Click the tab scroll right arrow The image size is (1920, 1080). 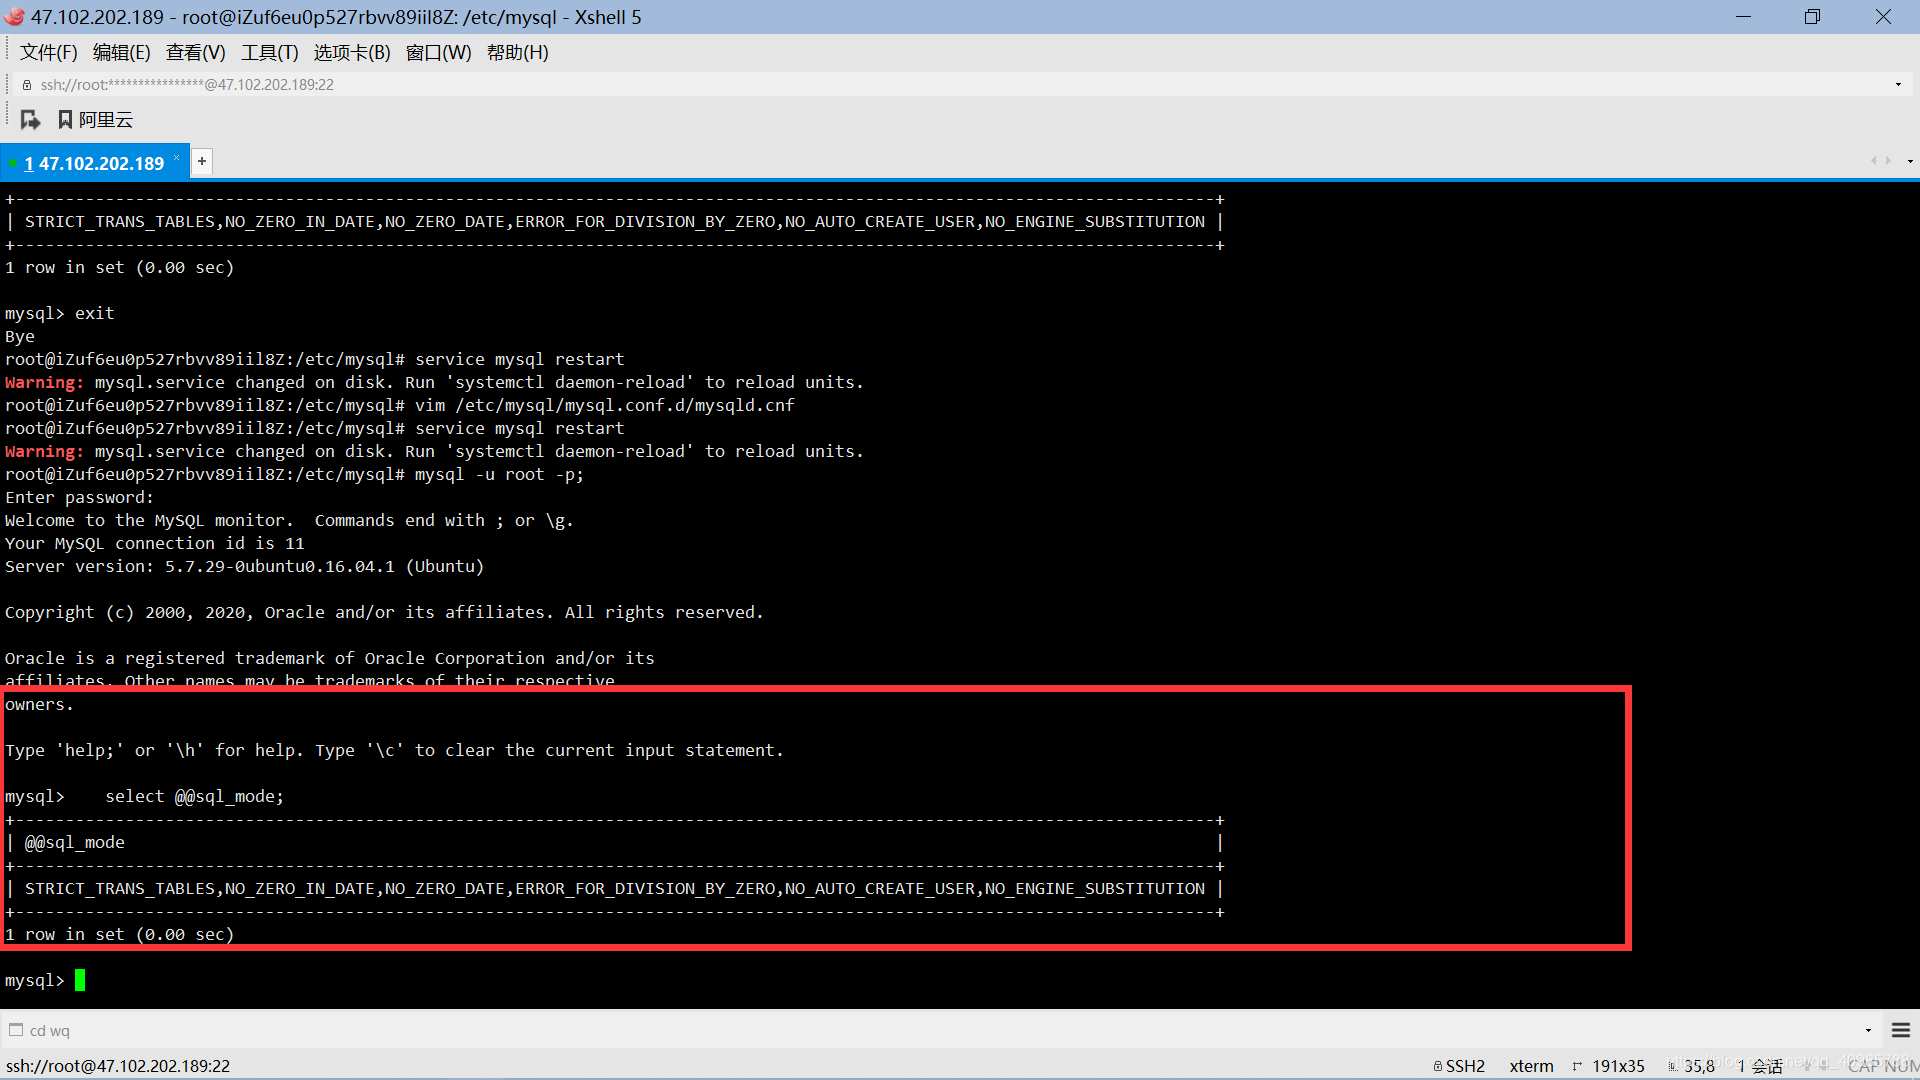1888,161
